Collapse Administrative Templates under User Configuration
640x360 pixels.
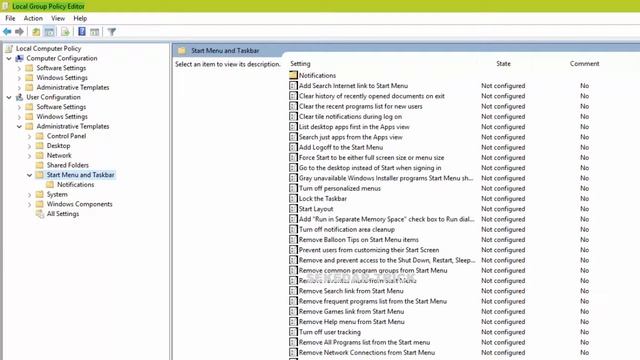click(x=19, y=126)
